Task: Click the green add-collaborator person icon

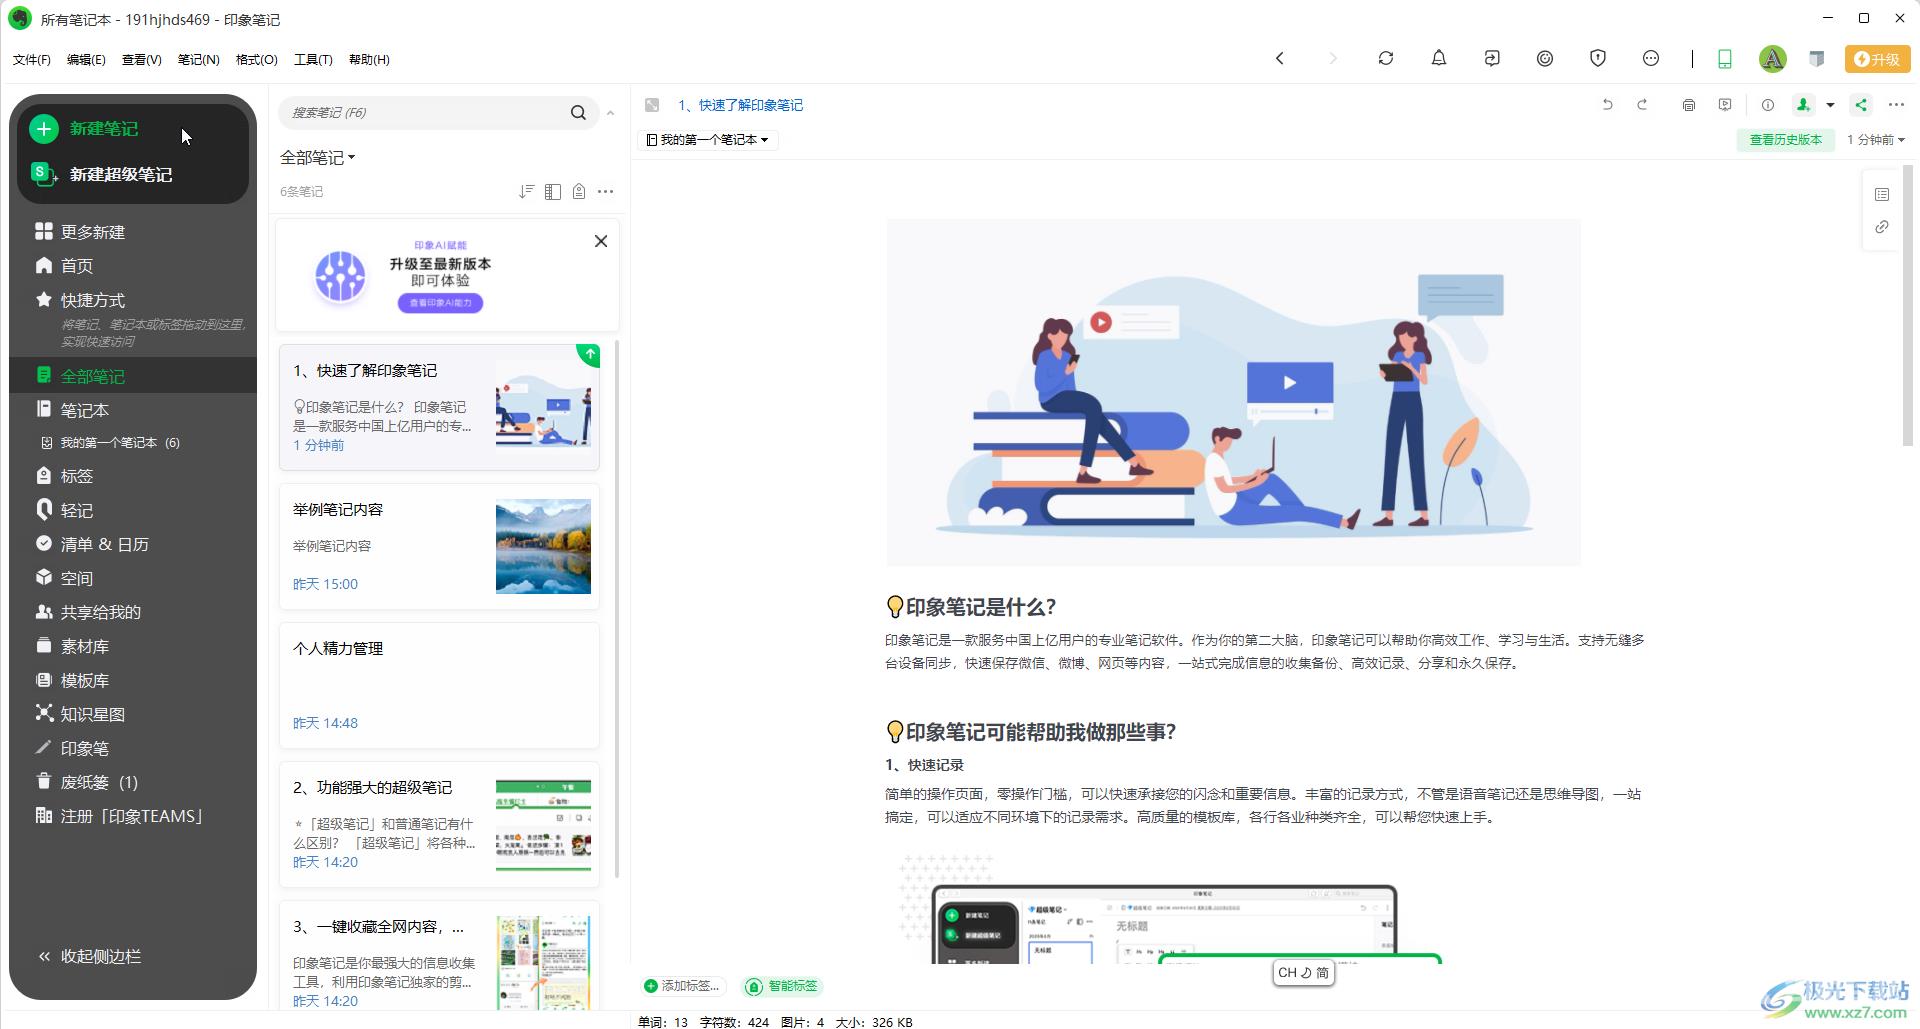Action: (x=1803, y=104)
